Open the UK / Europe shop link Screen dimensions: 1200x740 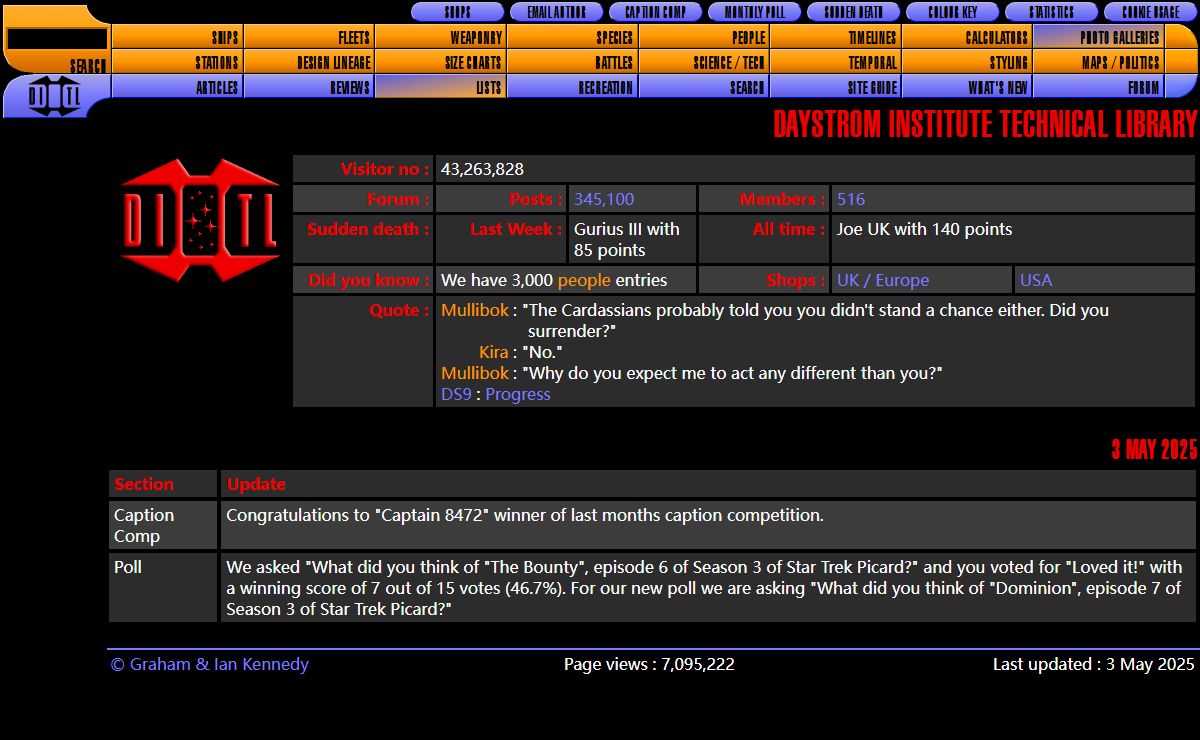[883, 280]
